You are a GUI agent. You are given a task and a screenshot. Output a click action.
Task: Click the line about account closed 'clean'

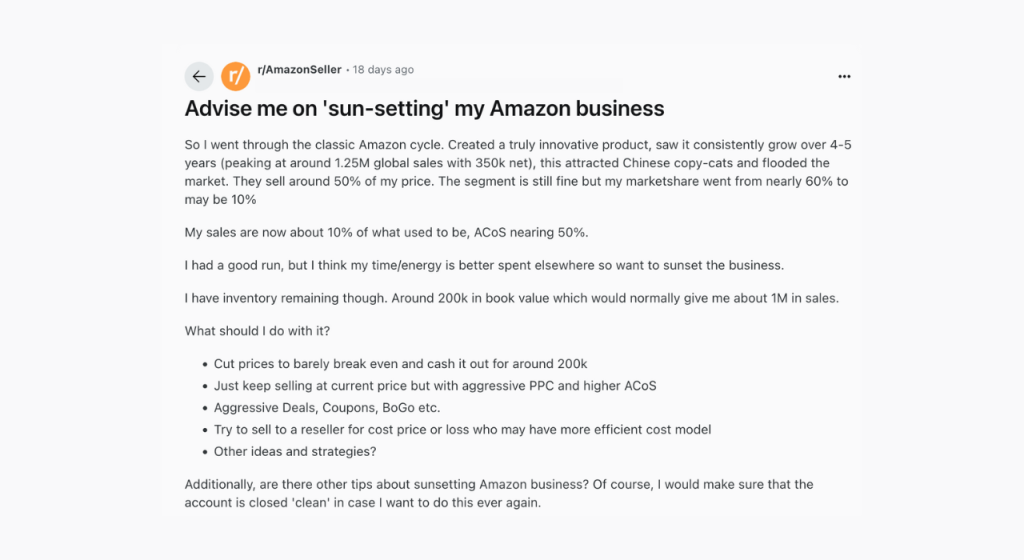[362, 503]
